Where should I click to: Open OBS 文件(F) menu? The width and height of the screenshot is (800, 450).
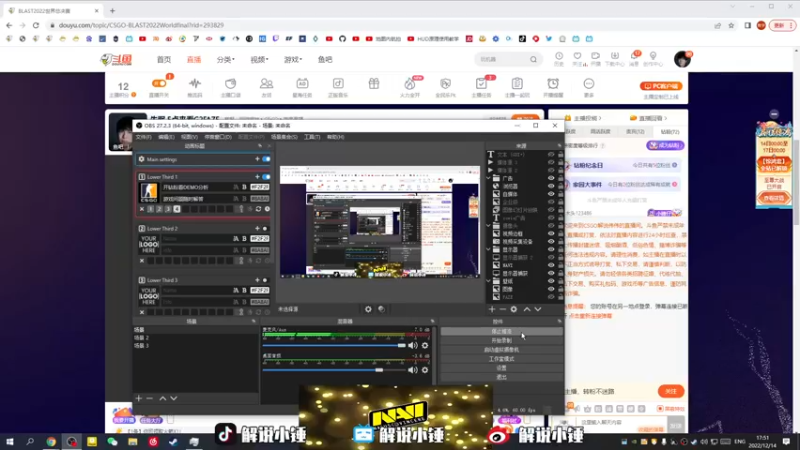tap(143, 137)
